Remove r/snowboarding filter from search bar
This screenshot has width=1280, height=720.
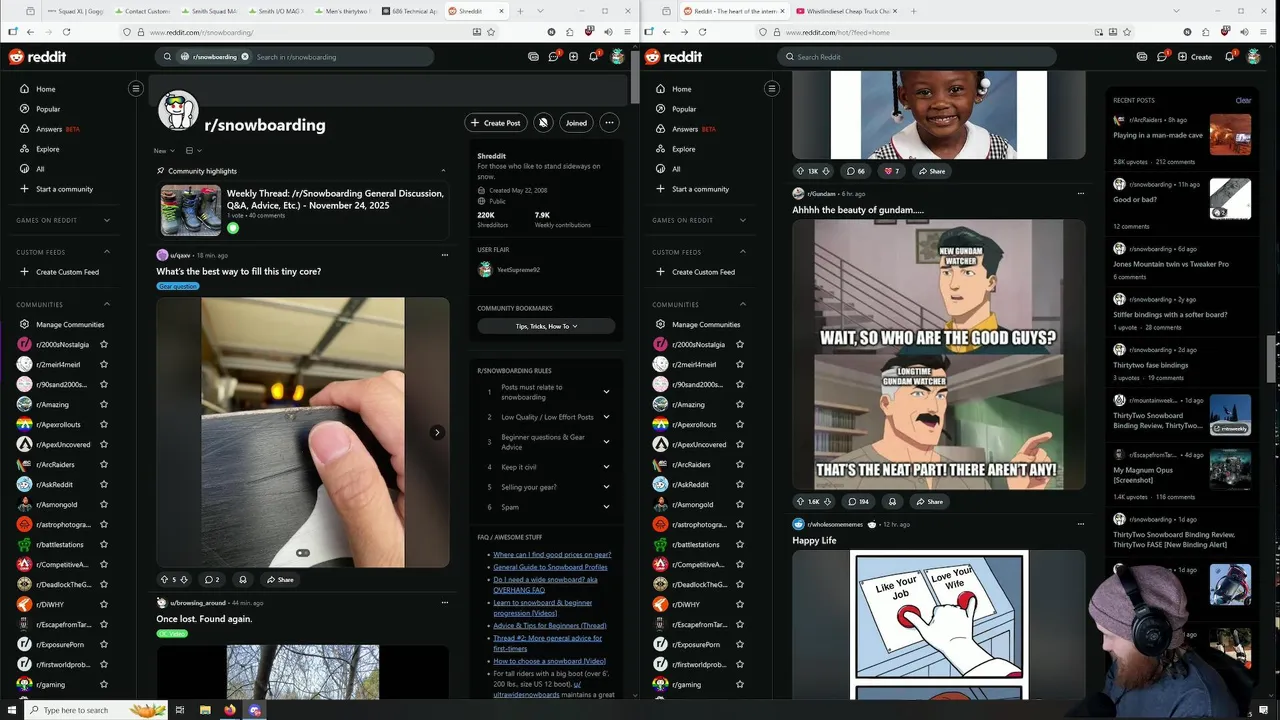[245, 57]
